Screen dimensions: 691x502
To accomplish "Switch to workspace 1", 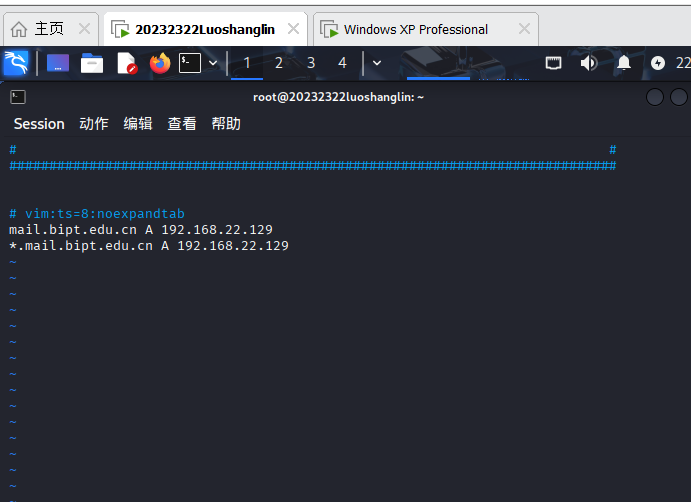I will click(x=247, y=63).
